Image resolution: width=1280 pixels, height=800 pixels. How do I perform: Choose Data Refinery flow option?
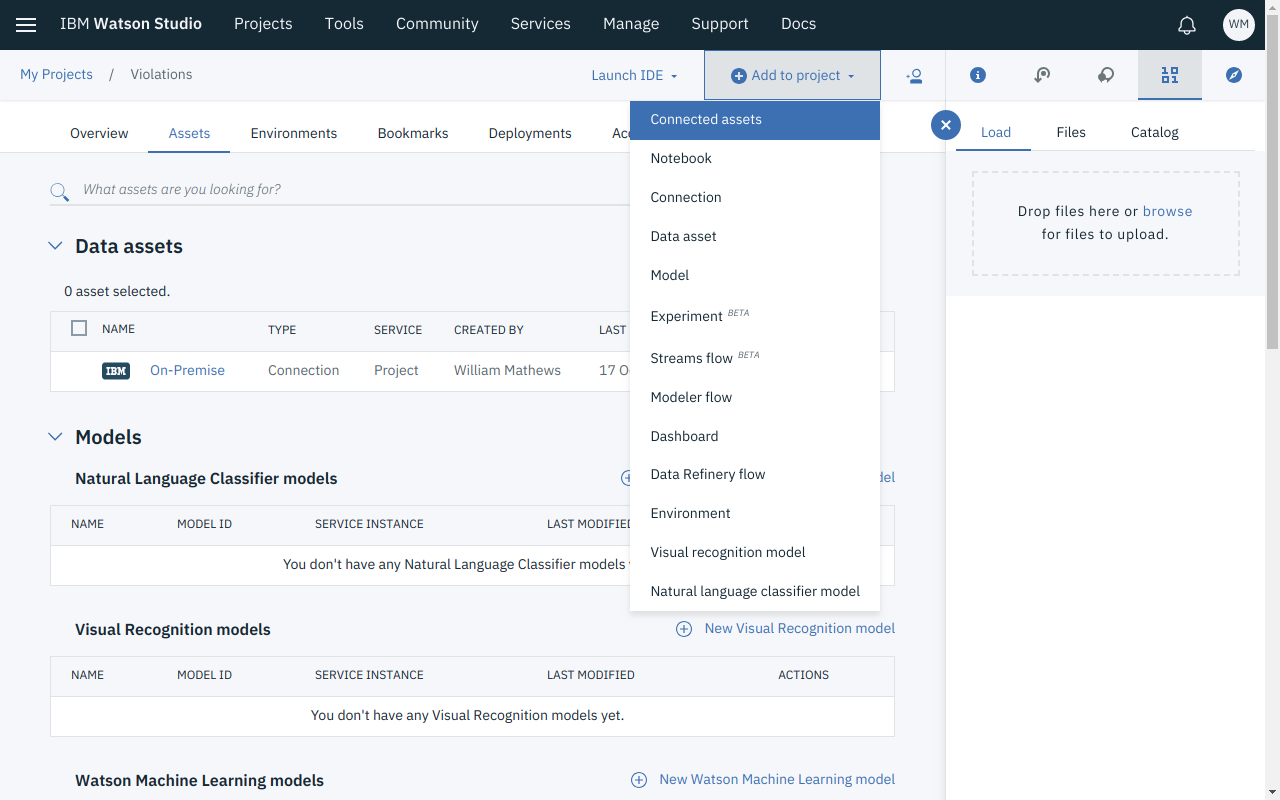point(755,474)
